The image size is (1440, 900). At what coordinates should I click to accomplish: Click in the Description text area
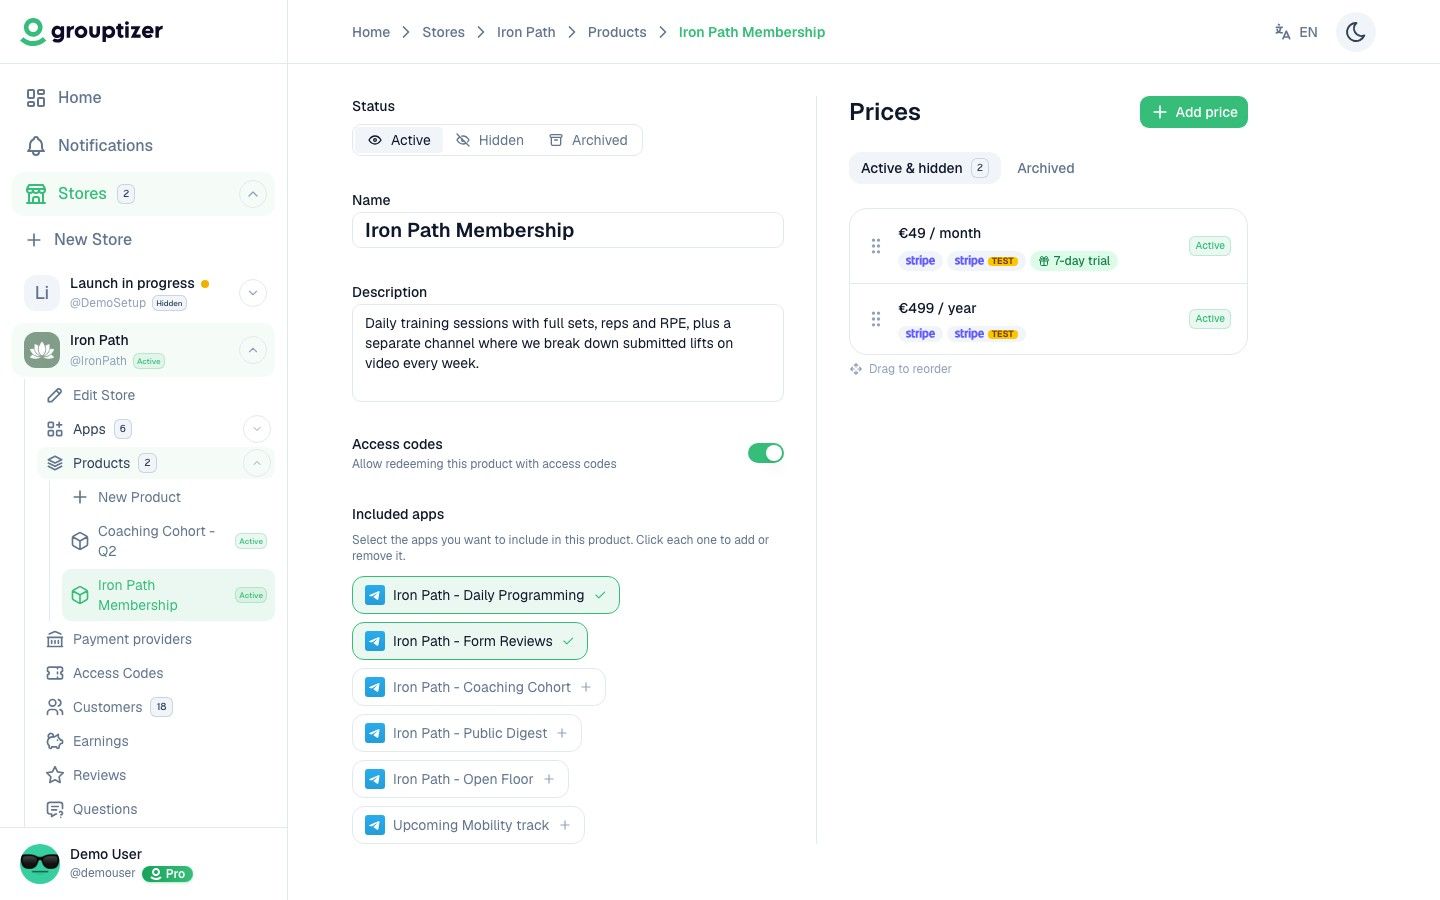tap(568, 353)
